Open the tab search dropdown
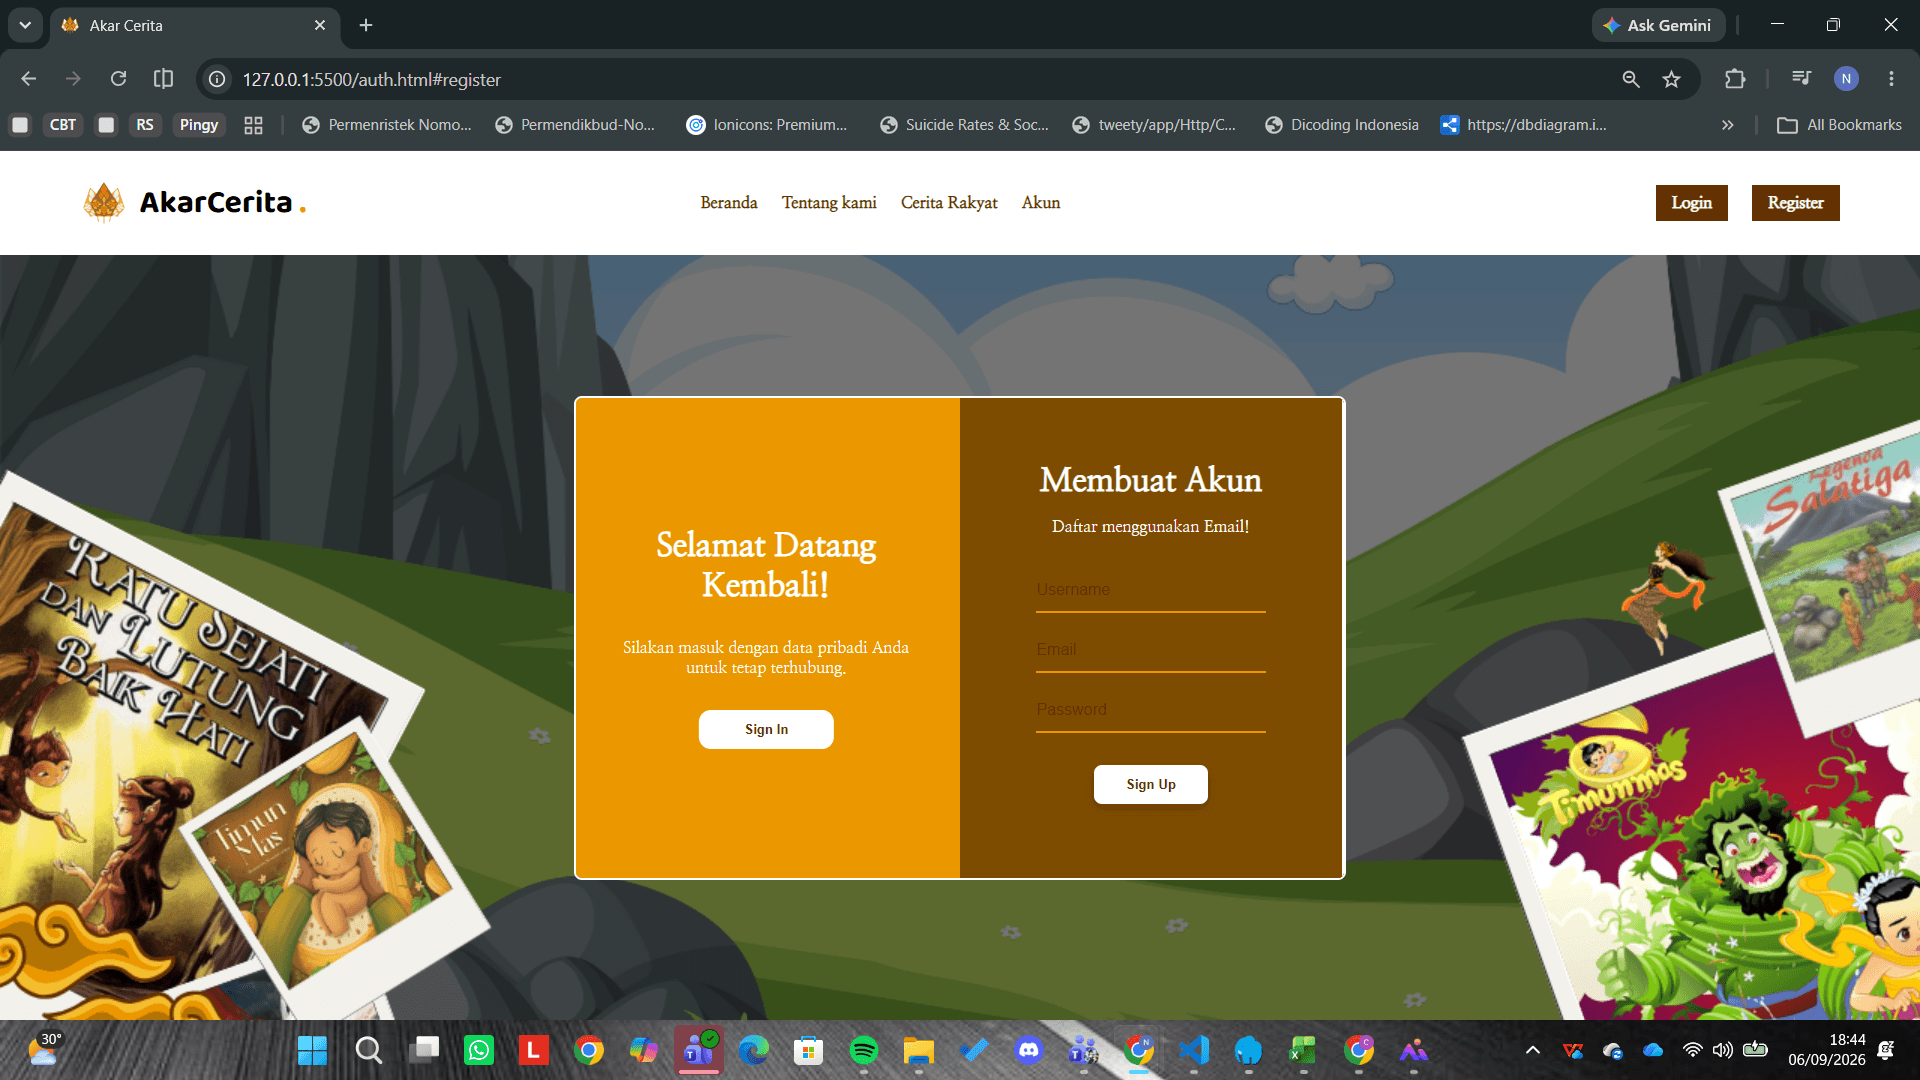Viewport: 1920px width, 1080px height. pyautogui.click(x=25, y=25)
